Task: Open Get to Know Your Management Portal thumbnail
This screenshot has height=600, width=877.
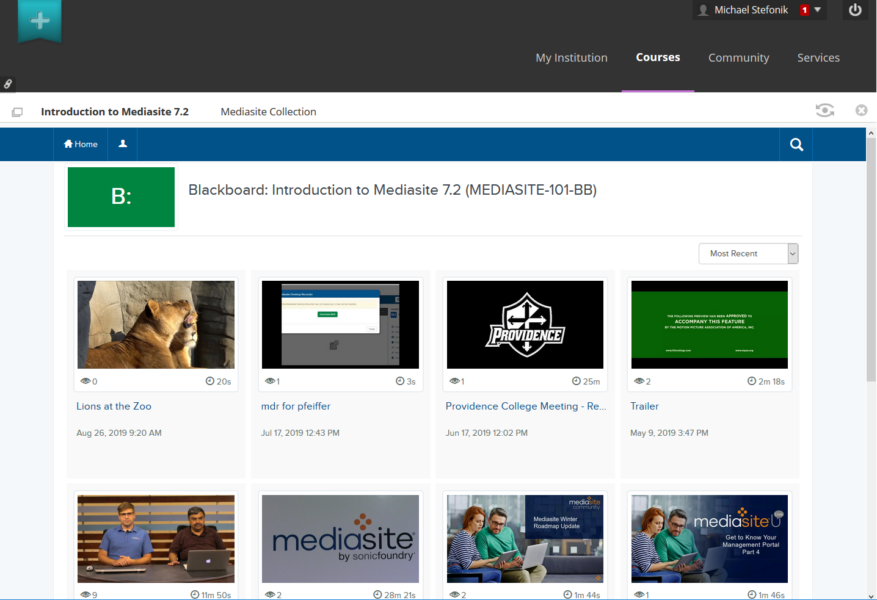Action: [x=709, y=538]
